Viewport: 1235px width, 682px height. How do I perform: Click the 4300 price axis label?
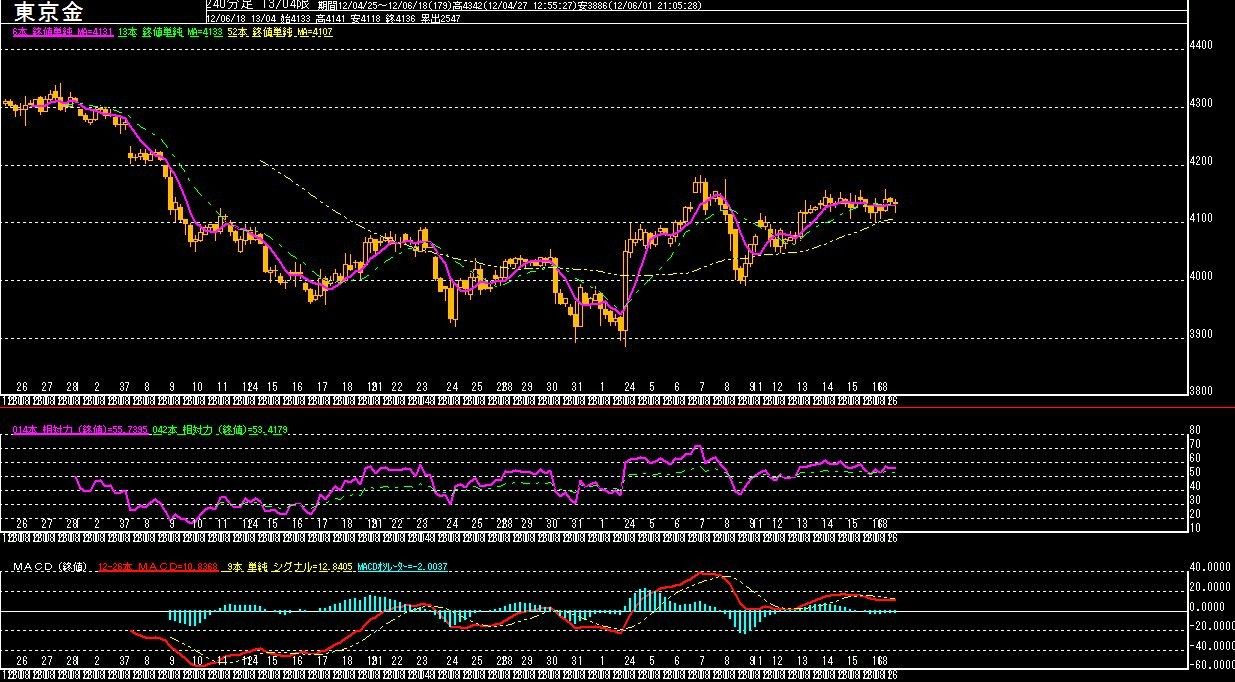[1200, 103]
